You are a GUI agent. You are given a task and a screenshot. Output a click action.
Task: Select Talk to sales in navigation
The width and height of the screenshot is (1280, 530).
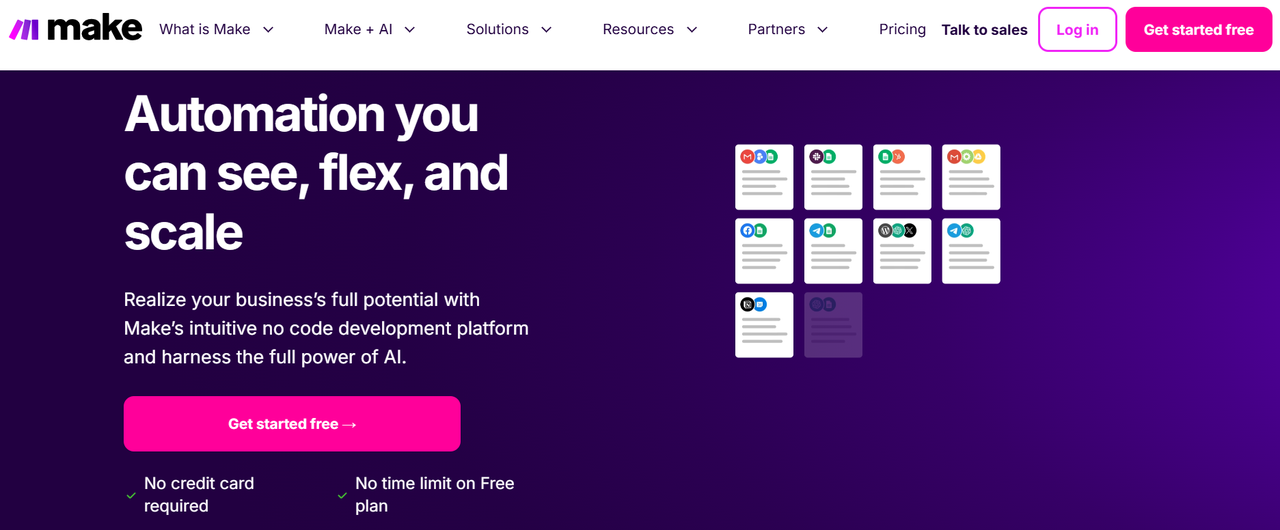coord(984,30)
